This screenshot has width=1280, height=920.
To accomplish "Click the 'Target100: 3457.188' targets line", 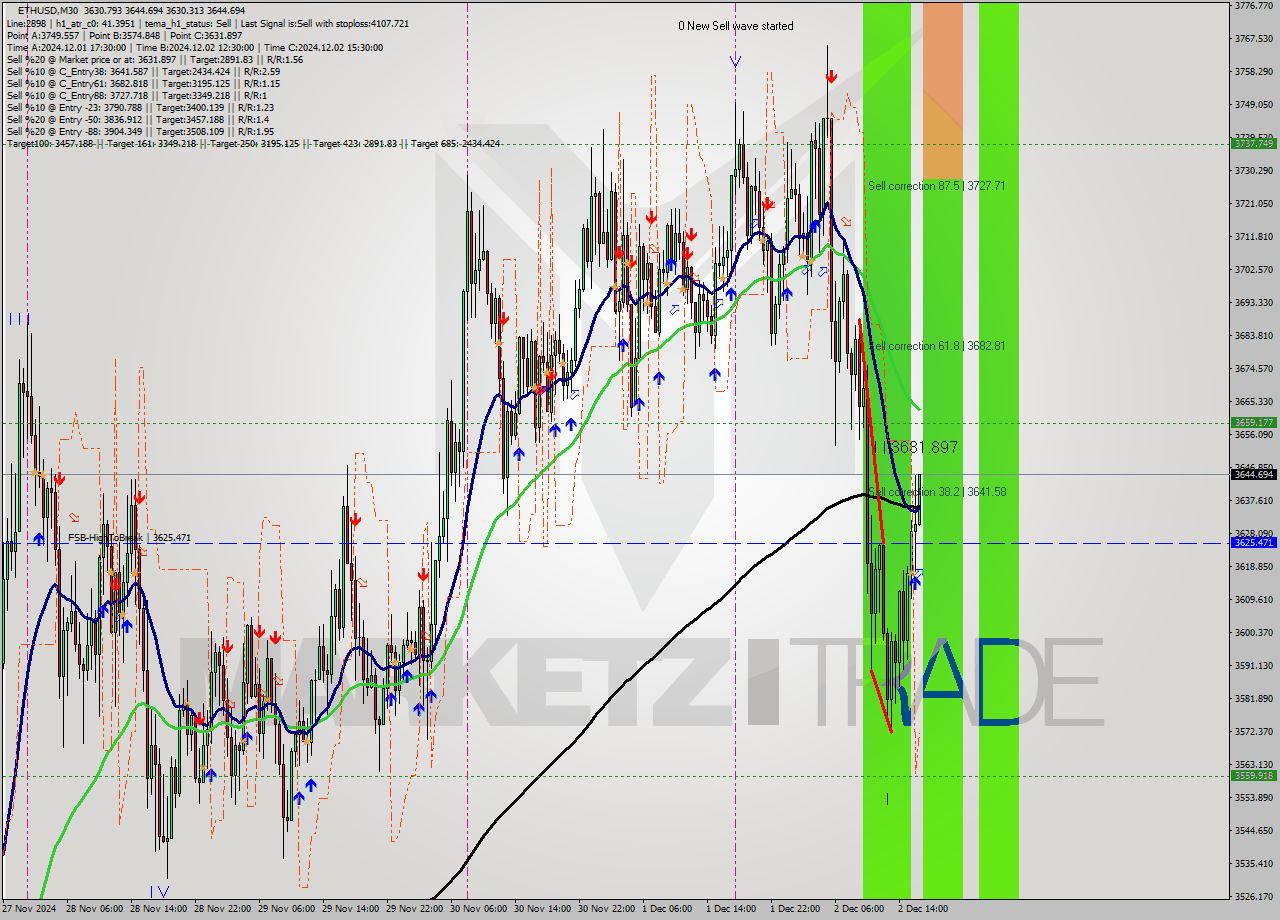I will (253, 144).
